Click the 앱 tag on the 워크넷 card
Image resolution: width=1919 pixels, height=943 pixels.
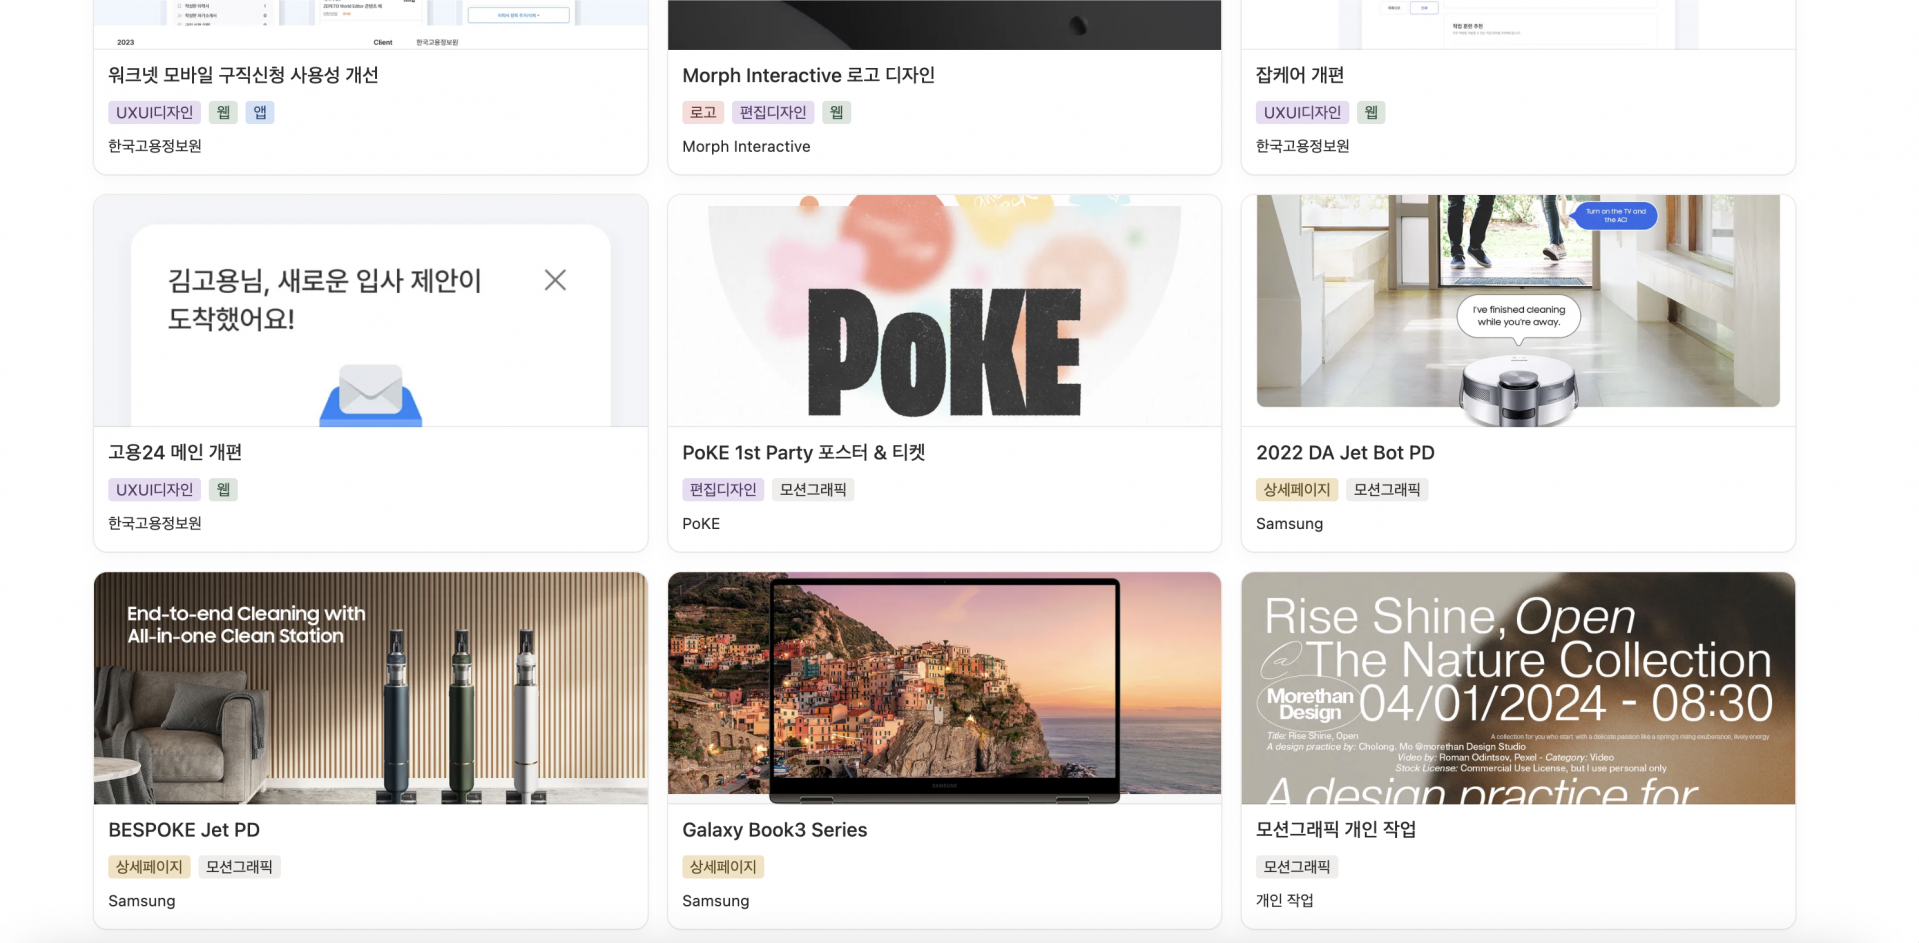coord(260,112)
